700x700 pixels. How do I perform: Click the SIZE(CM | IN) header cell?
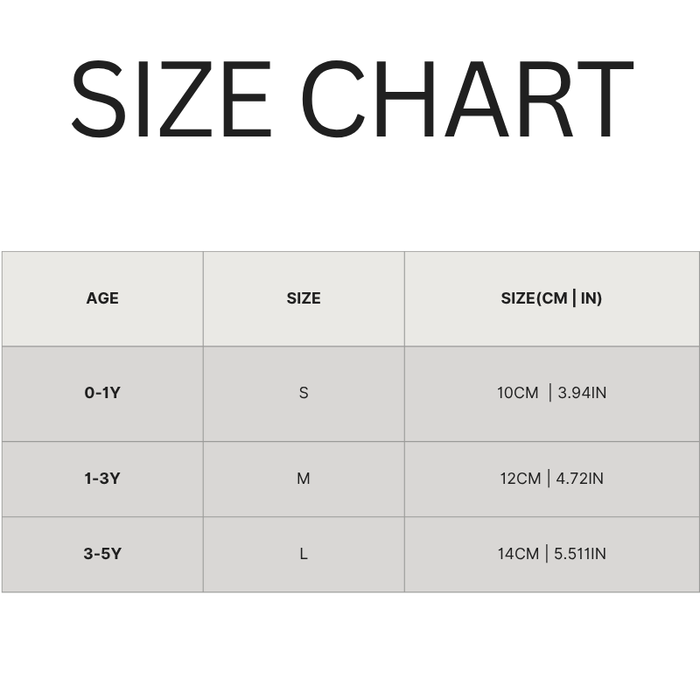(551, 298)
